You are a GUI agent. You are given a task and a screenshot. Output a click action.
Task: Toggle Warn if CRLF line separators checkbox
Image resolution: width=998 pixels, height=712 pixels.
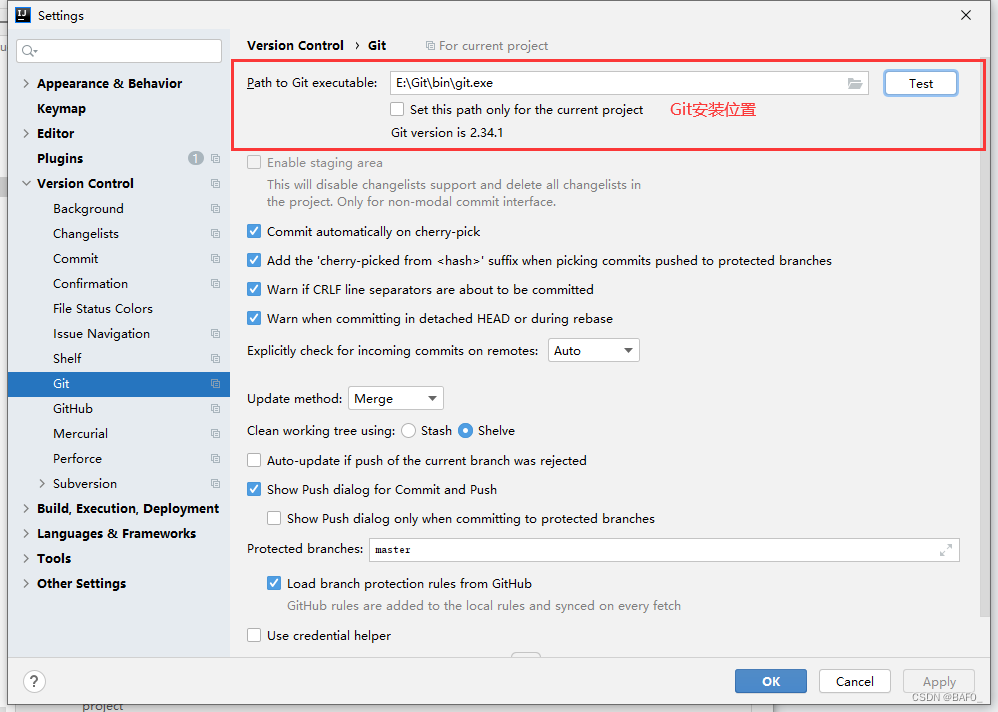click(254, 289)
